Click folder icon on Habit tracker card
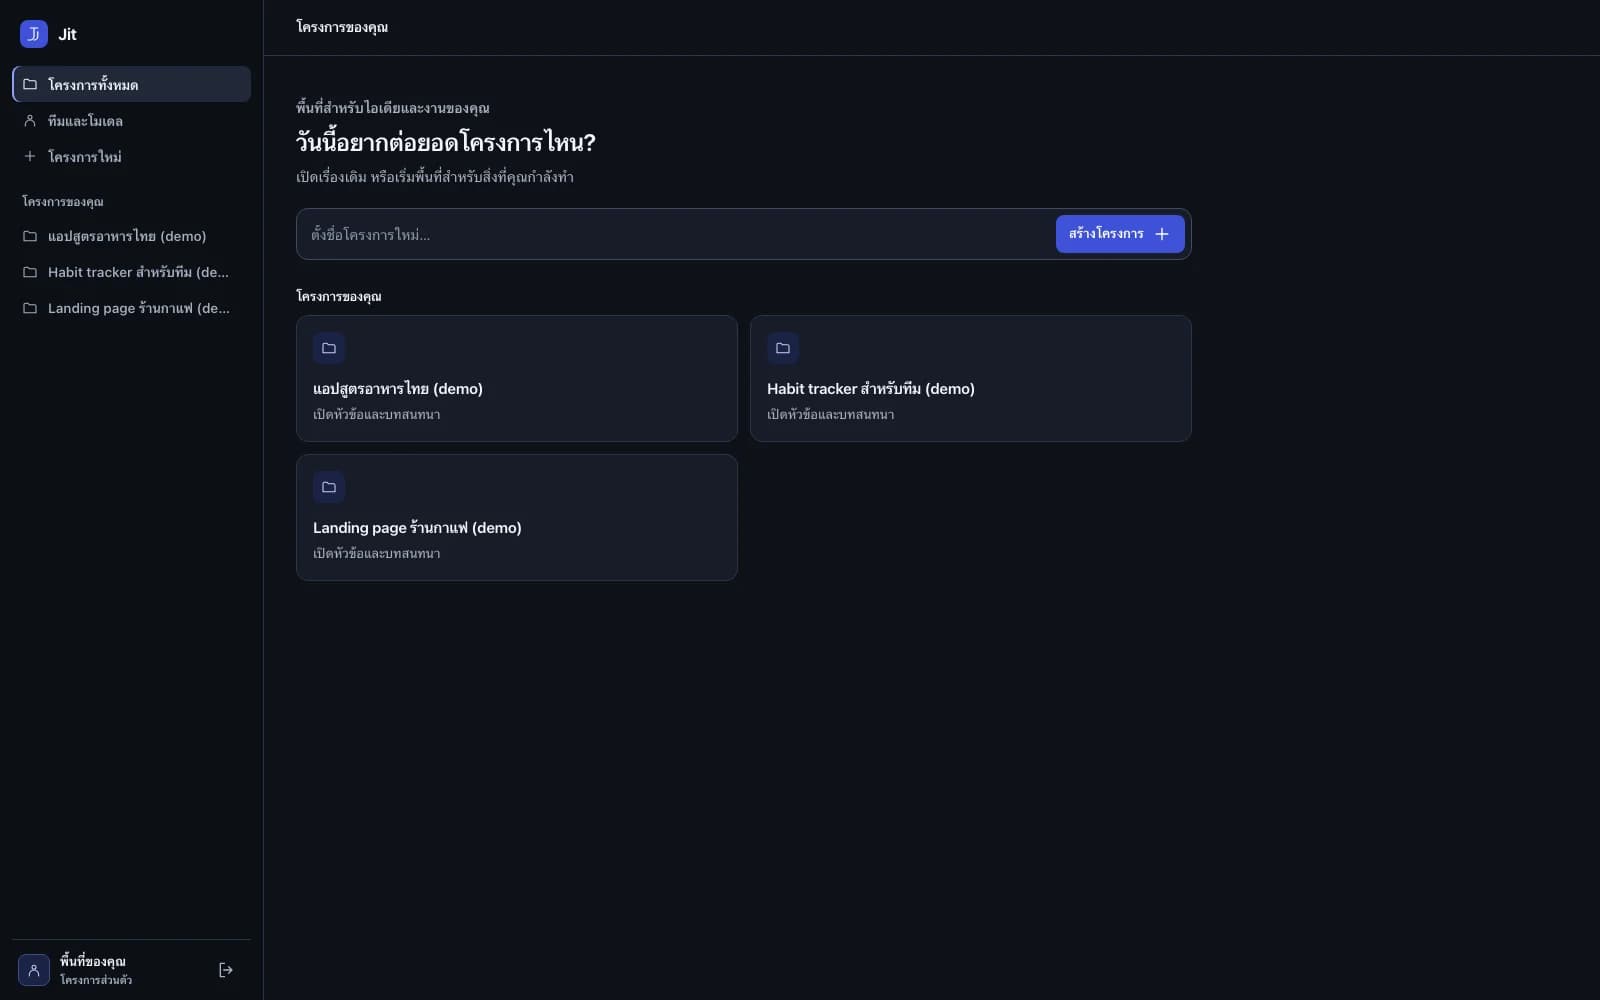Screen dimensions: 1600x1000 [783, 348]
